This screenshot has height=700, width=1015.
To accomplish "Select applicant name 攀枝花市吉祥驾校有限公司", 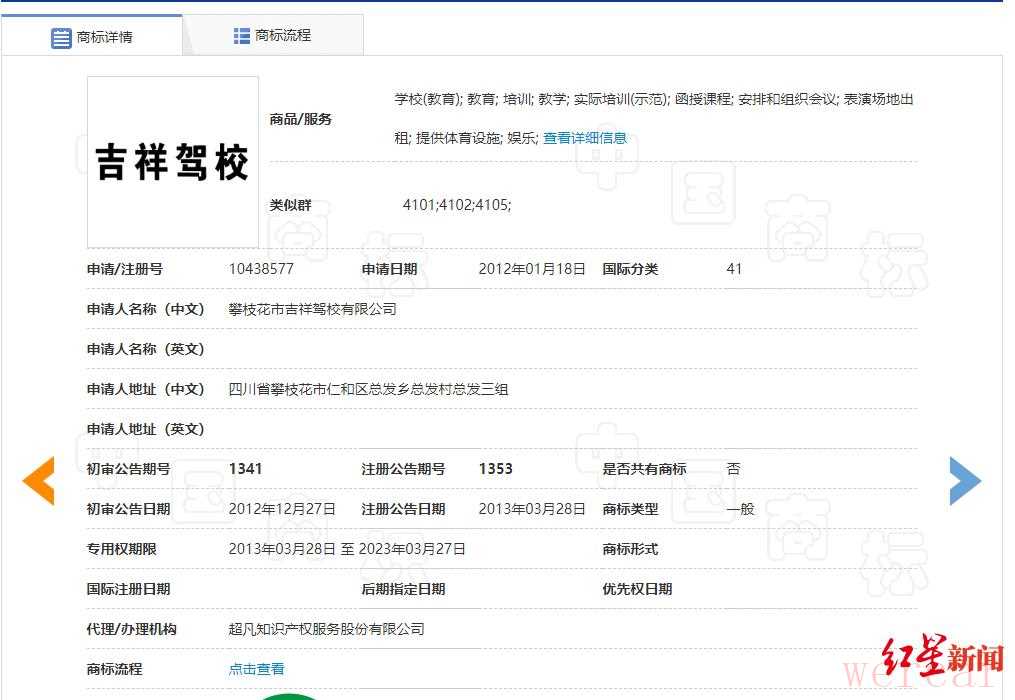I will (x=312, y=309).
